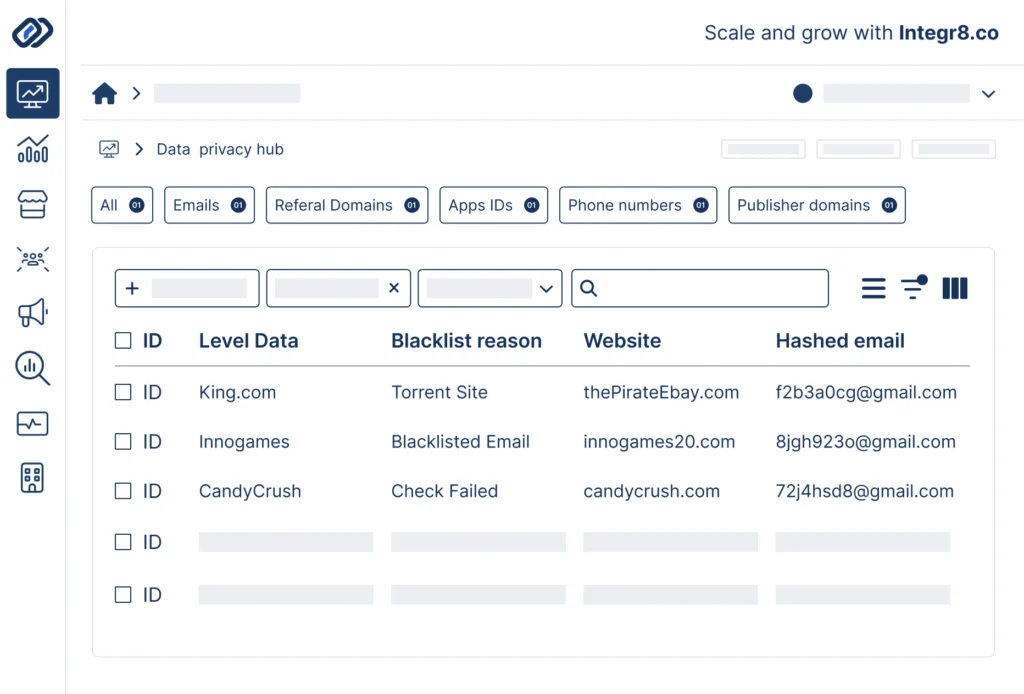Check the King.com row checkbox
1024x694 pixels.
coord(123,392)
